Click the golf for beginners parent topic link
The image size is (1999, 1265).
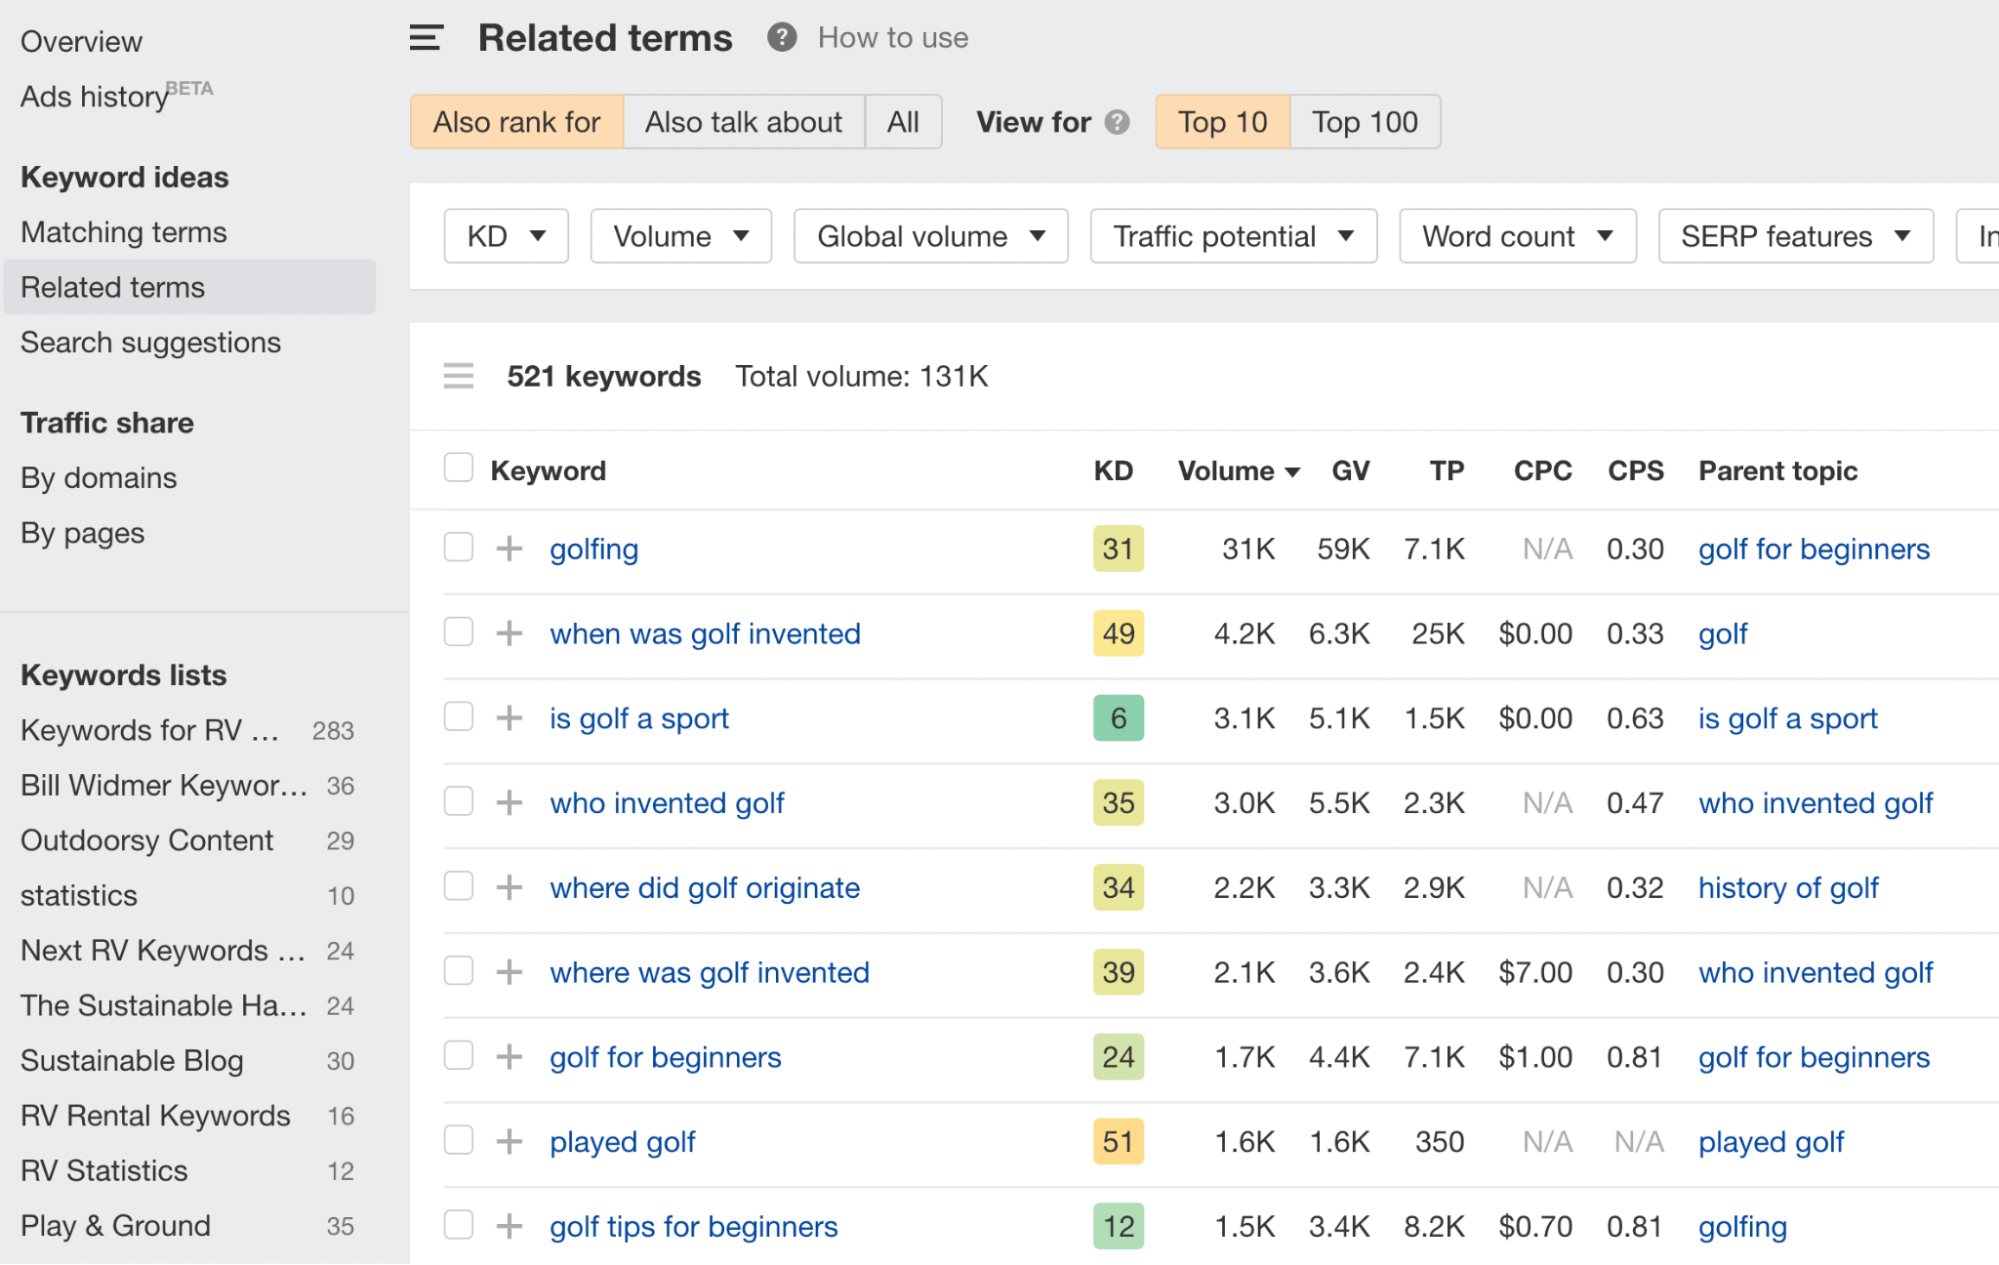(1813, 1055)
